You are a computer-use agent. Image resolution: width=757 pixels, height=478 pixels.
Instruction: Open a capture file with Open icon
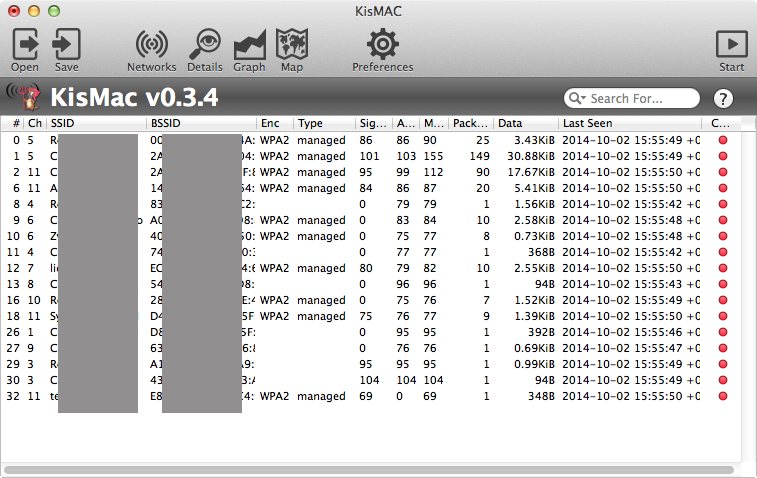(25, 44)
